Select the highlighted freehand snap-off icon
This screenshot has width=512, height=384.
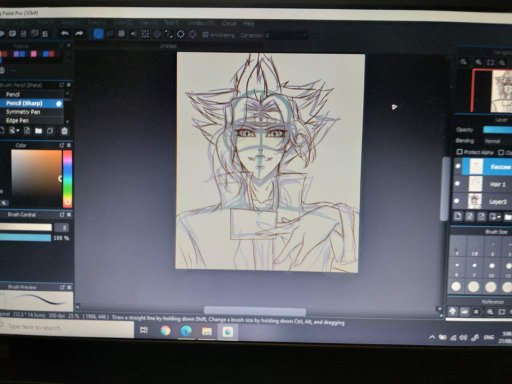coord(98,34)
